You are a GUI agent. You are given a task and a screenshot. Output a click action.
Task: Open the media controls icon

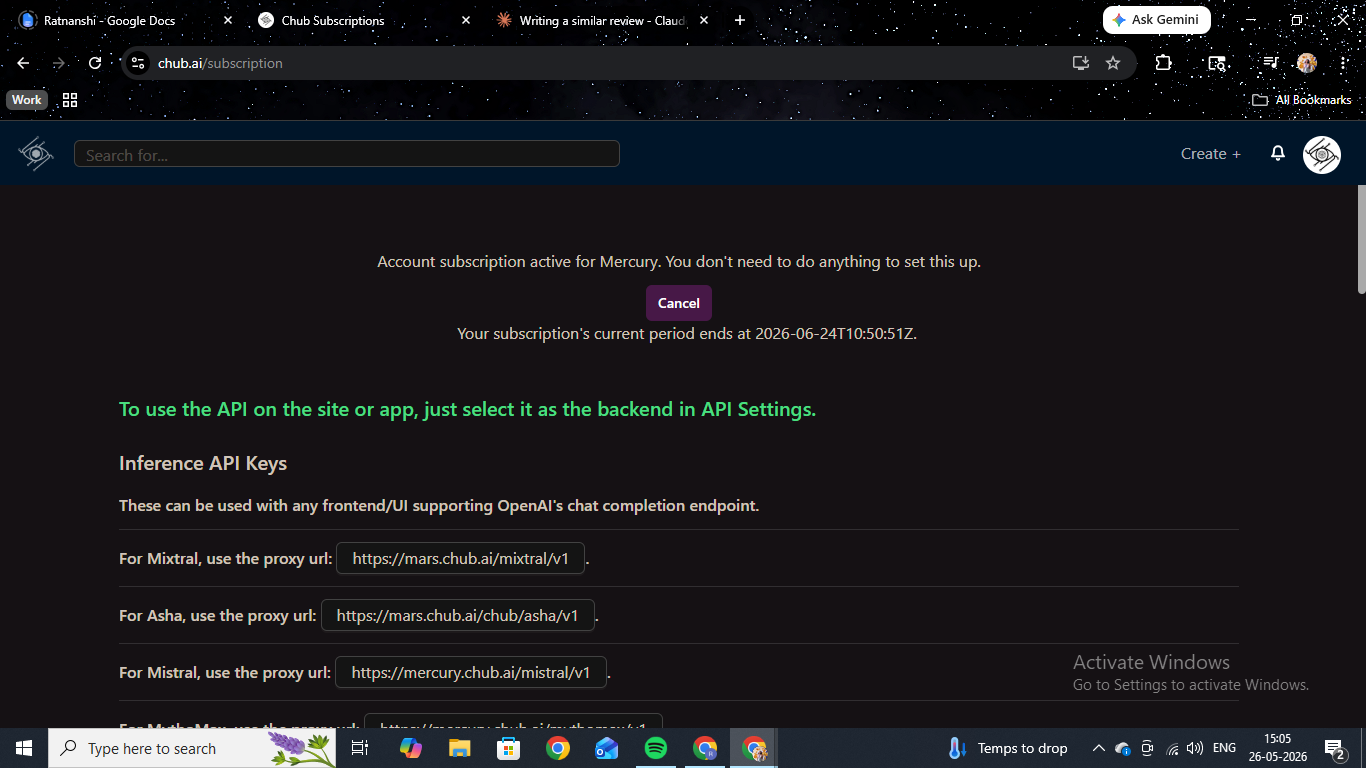tap(1270, 63)
